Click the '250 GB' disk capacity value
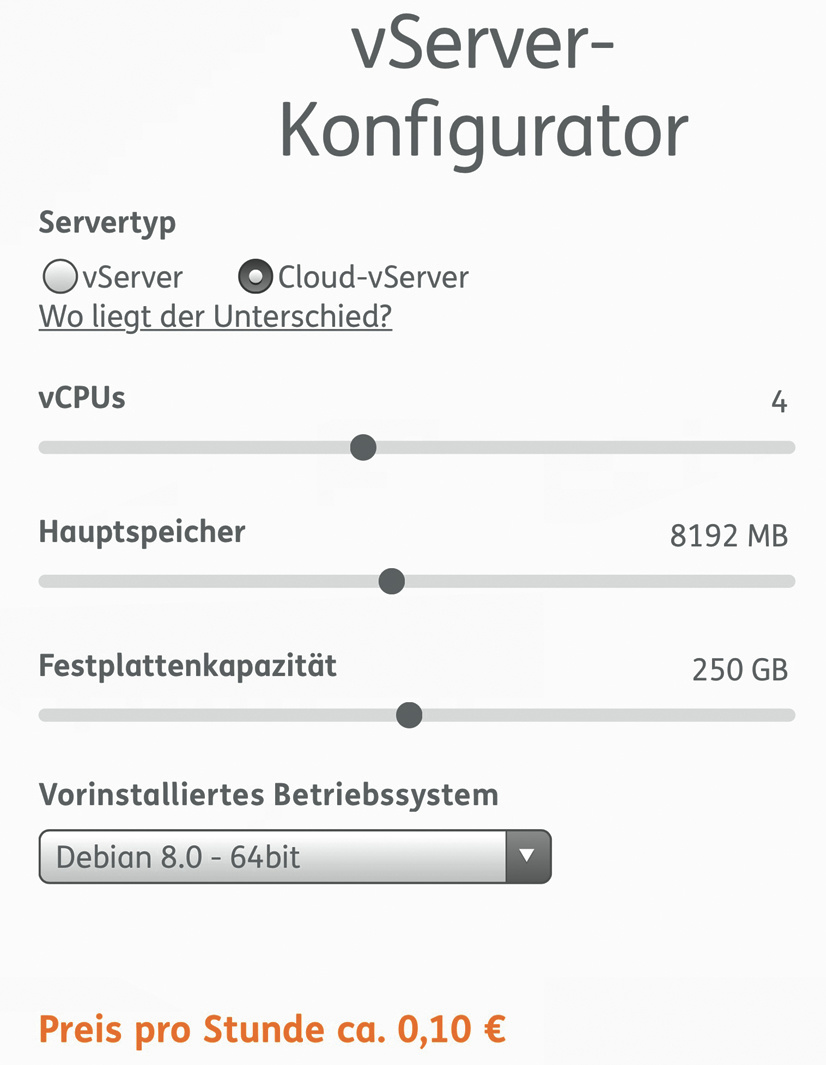Image resolution: width=826 pixels, height=1065 pixels. click(739, 670)
